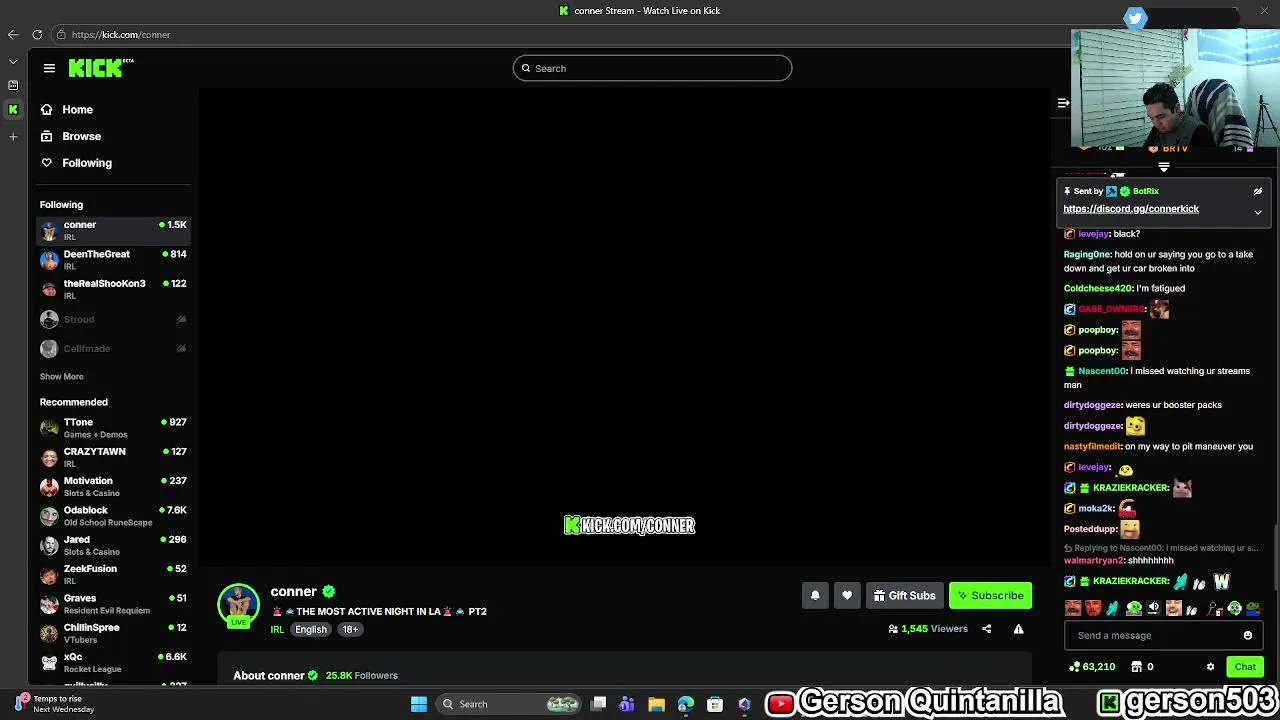
Task: Open the weather widget 'Temps to rise'
Action: (x=55, y=704)
